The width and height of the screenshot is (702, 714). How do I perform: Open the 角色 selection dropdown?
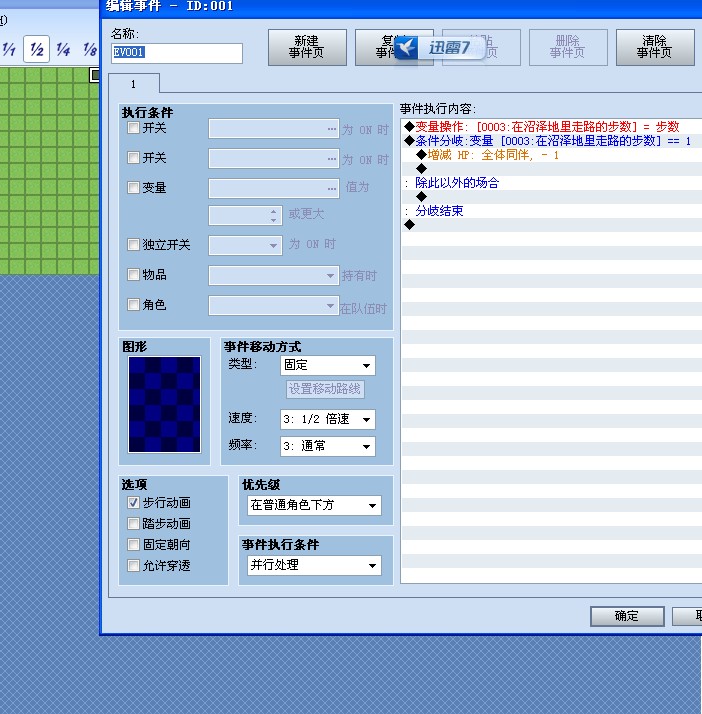click(274, 306)
